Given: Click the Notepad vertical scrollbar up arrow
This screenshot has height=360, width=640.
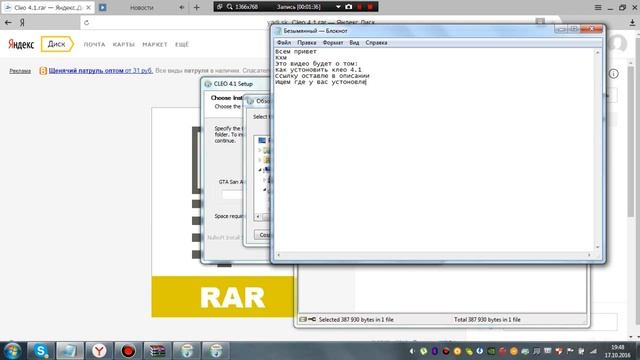Looking at the screenshot, I should (598, 53).
